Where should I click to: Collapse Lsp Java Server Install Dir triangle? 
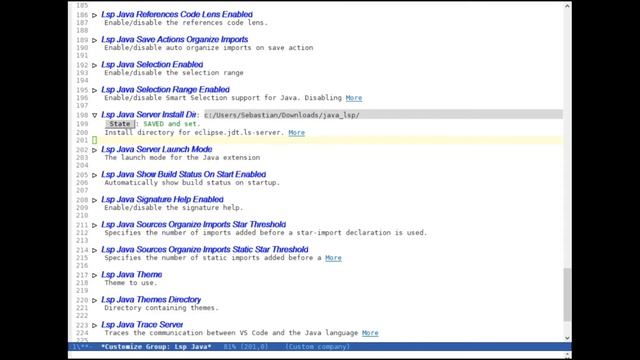click(94, 116)
